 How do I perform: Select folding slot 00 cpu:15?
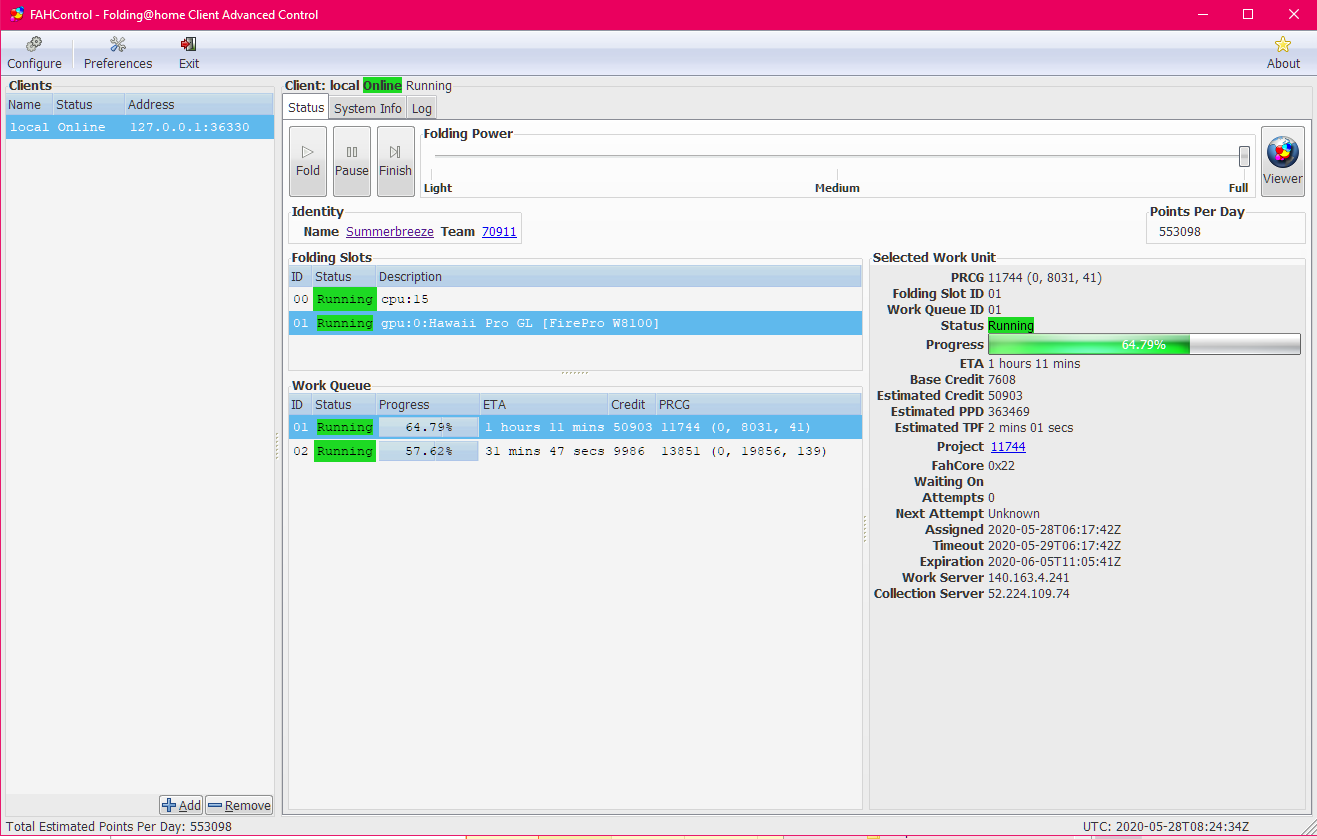[x=575, y=299]
